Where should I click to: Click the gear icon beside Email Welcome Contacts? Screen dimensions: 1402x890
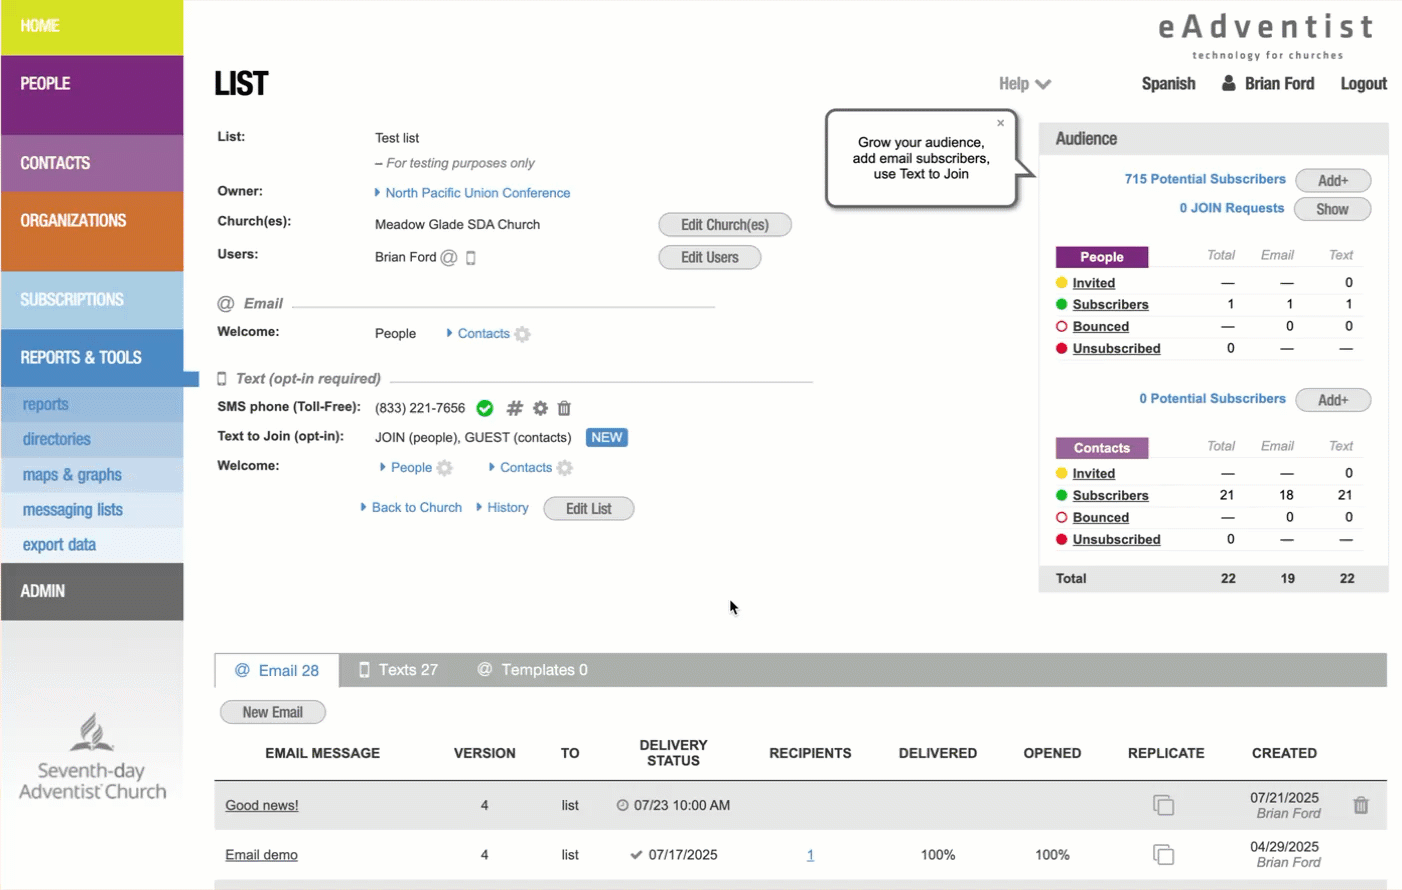(x=522, y=334)
